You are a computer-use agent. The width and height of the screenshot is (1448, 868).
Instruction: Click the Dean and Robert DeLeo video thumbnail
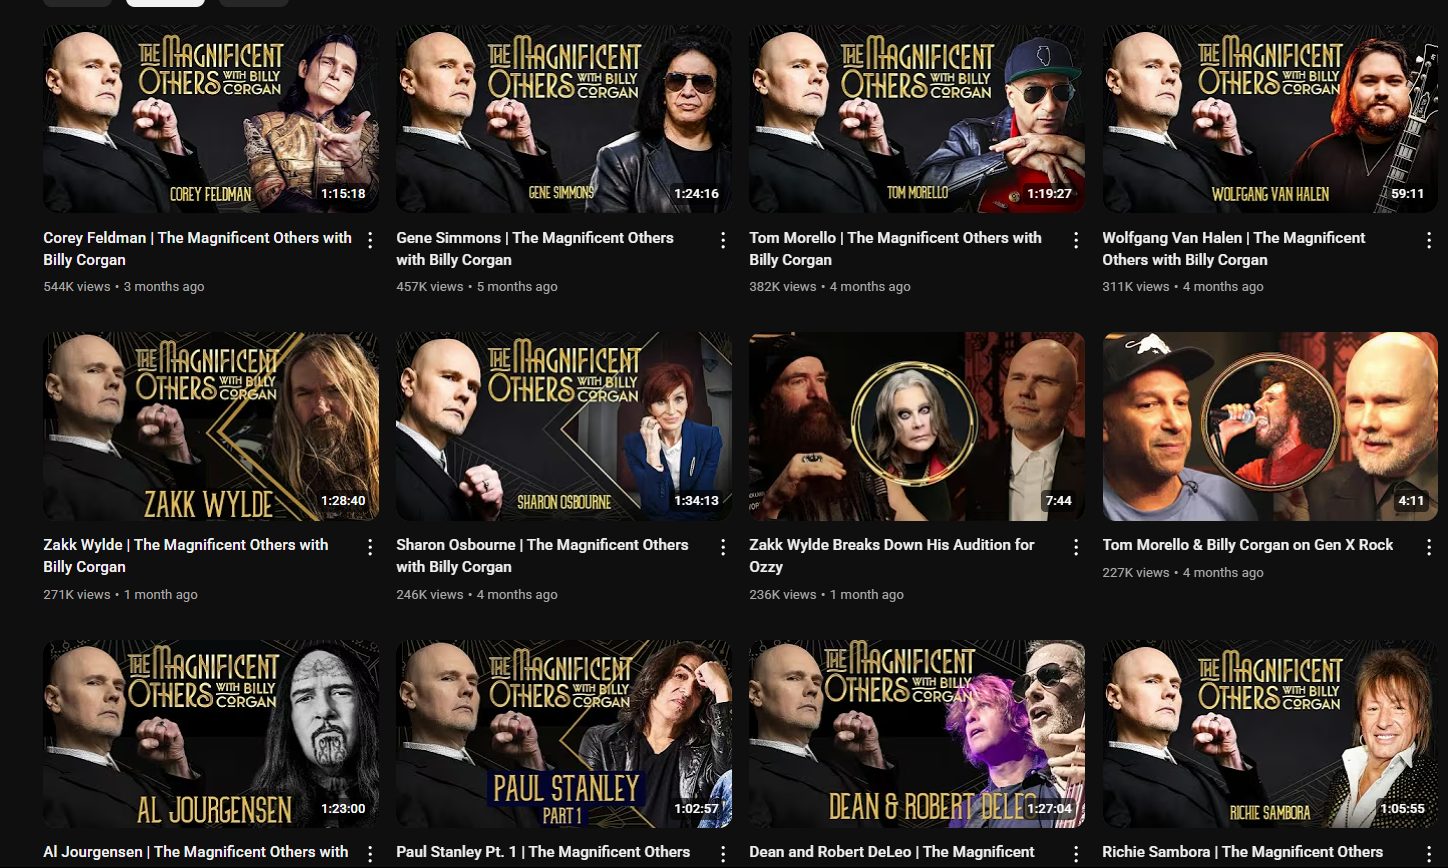point(917,734)
